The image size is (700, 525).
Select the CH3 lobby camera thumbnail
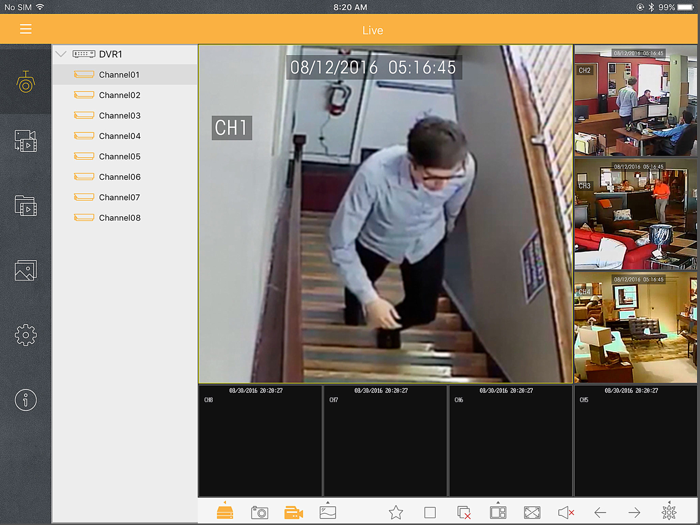[x=636, y=214]
